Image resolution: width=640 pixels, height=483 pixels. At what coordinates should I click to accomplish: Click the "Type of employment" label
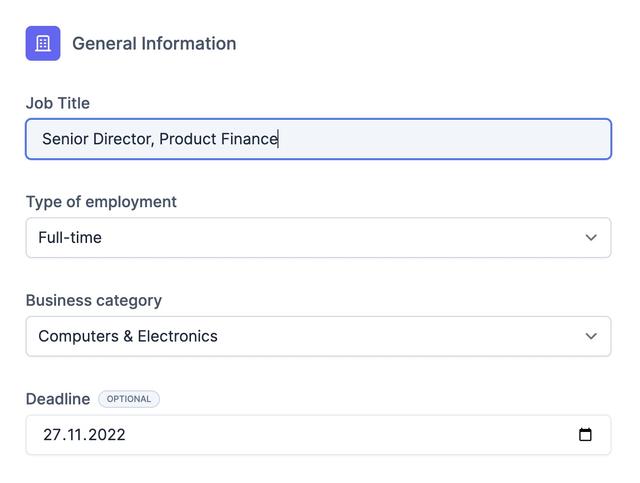tap(101, 202)
